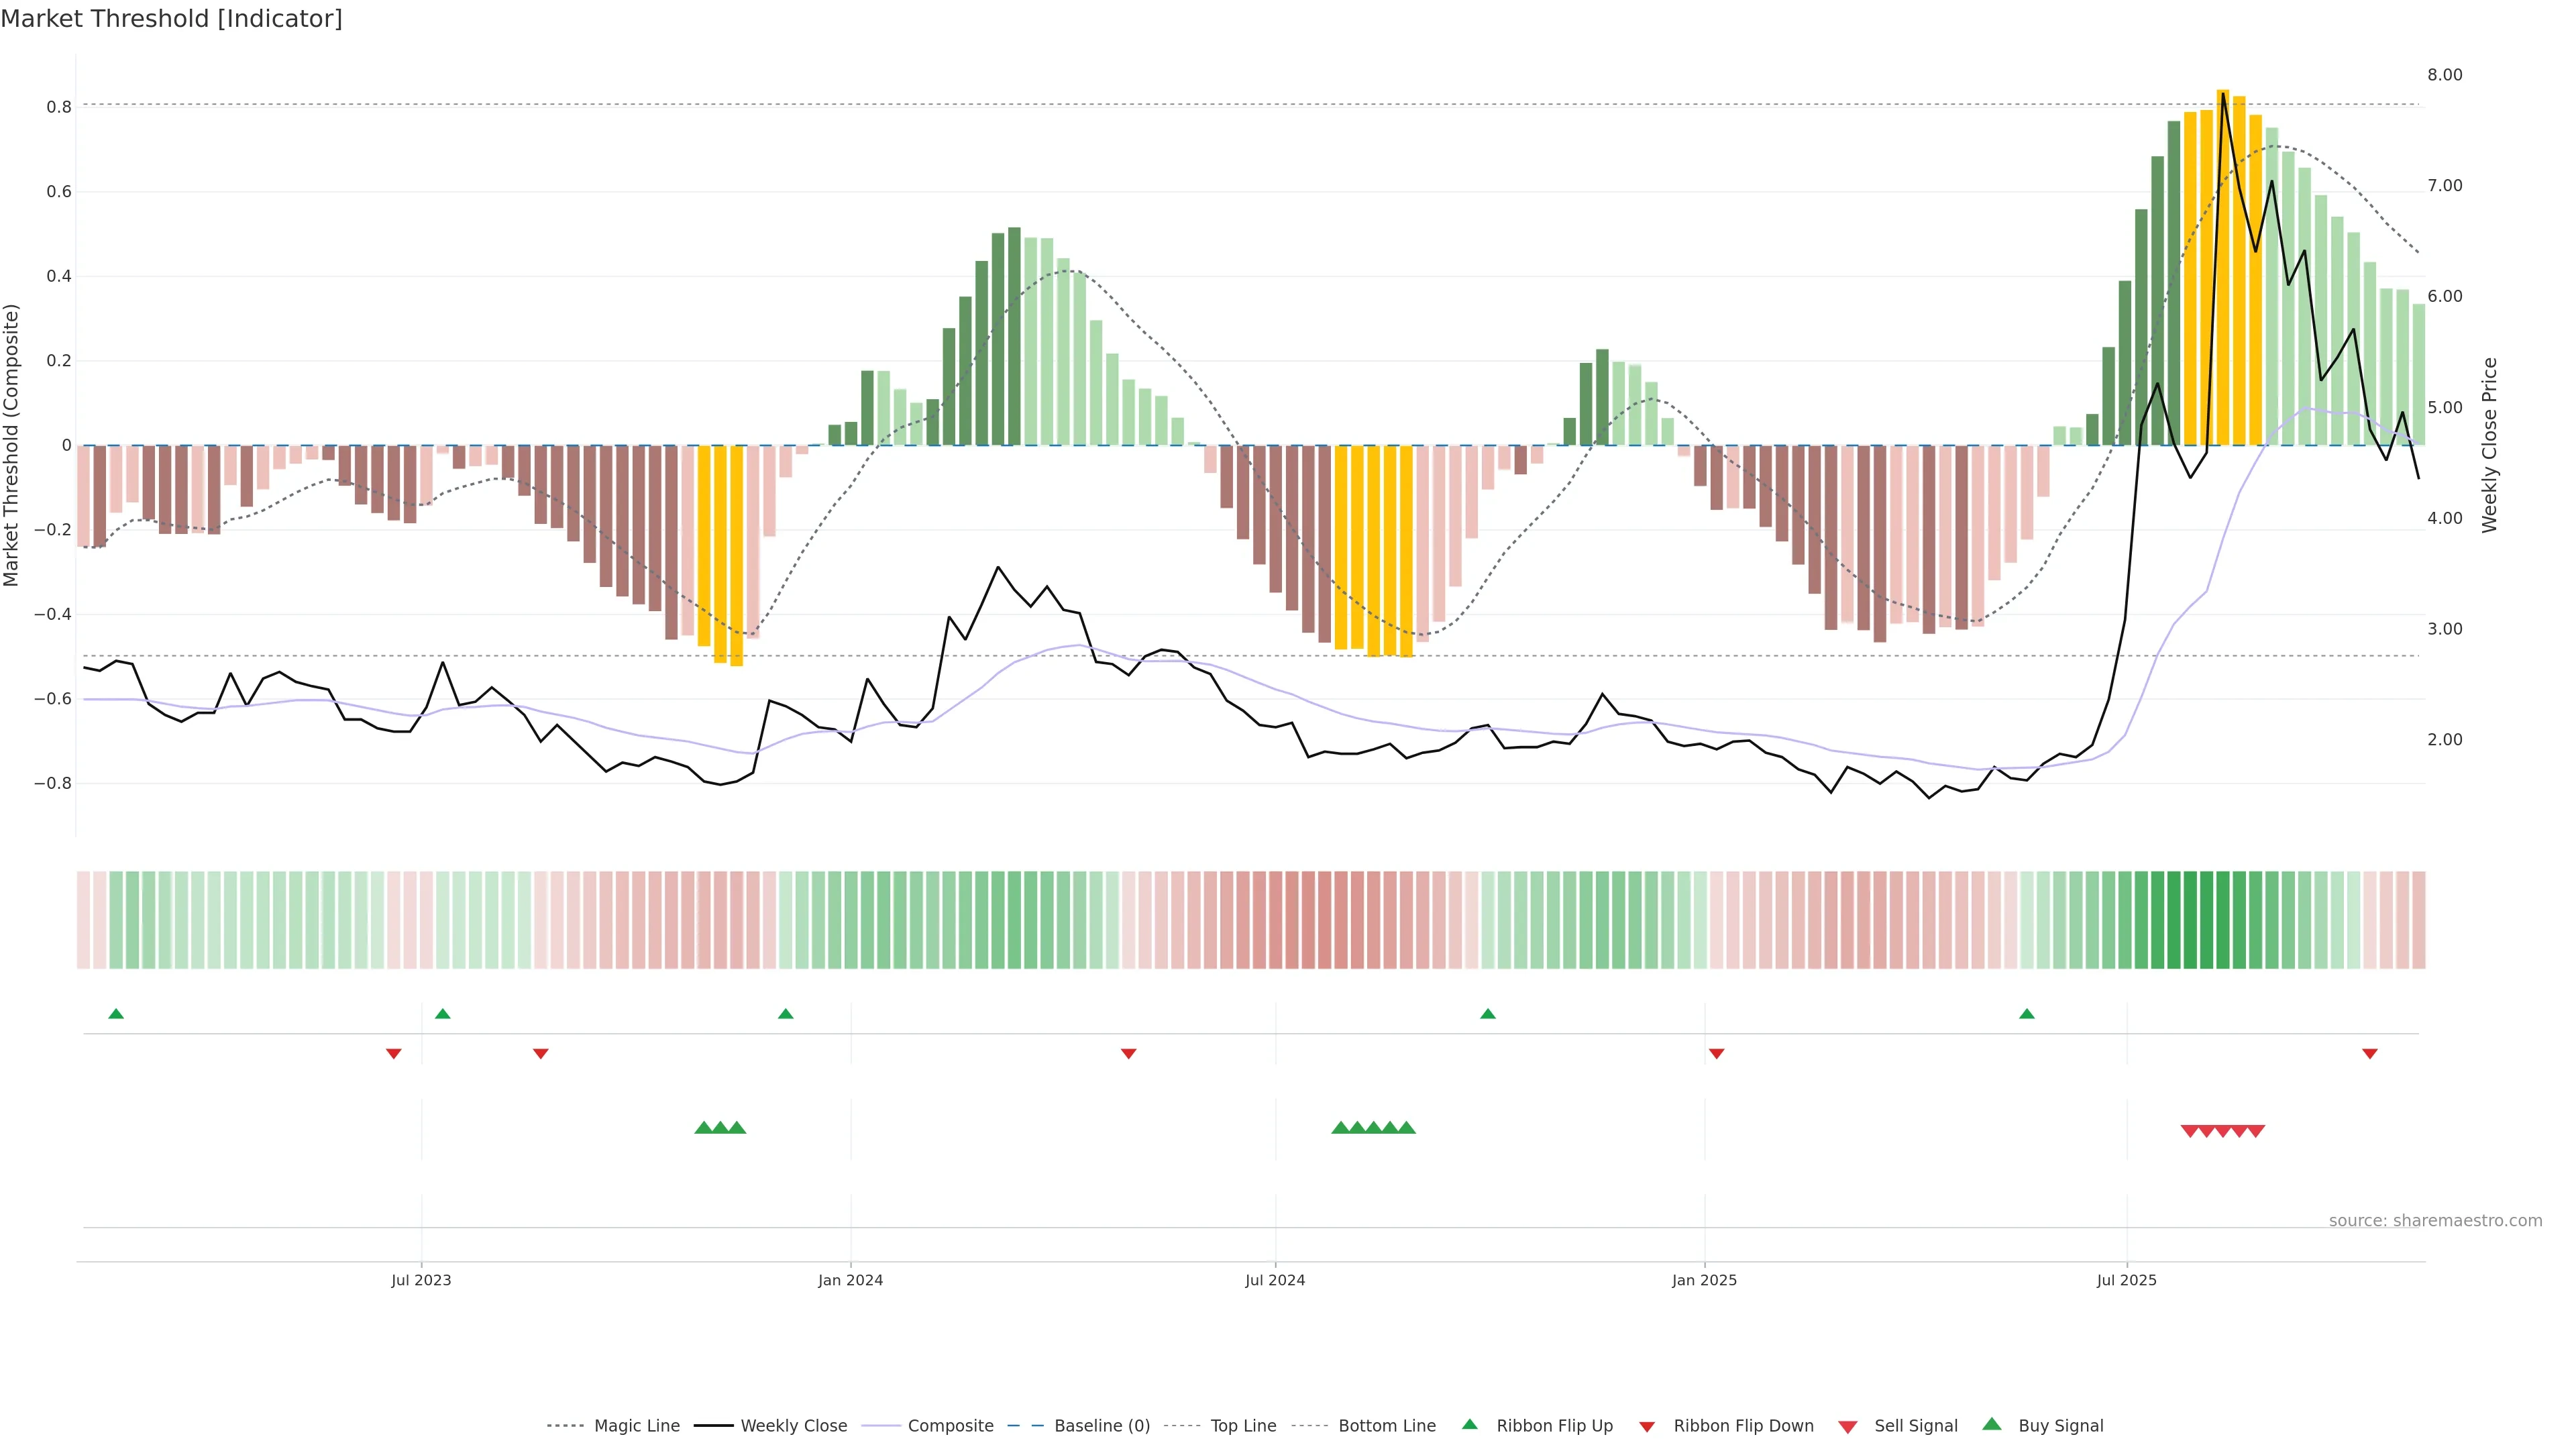Click the Sell Signal legend triangle

1847,1426
